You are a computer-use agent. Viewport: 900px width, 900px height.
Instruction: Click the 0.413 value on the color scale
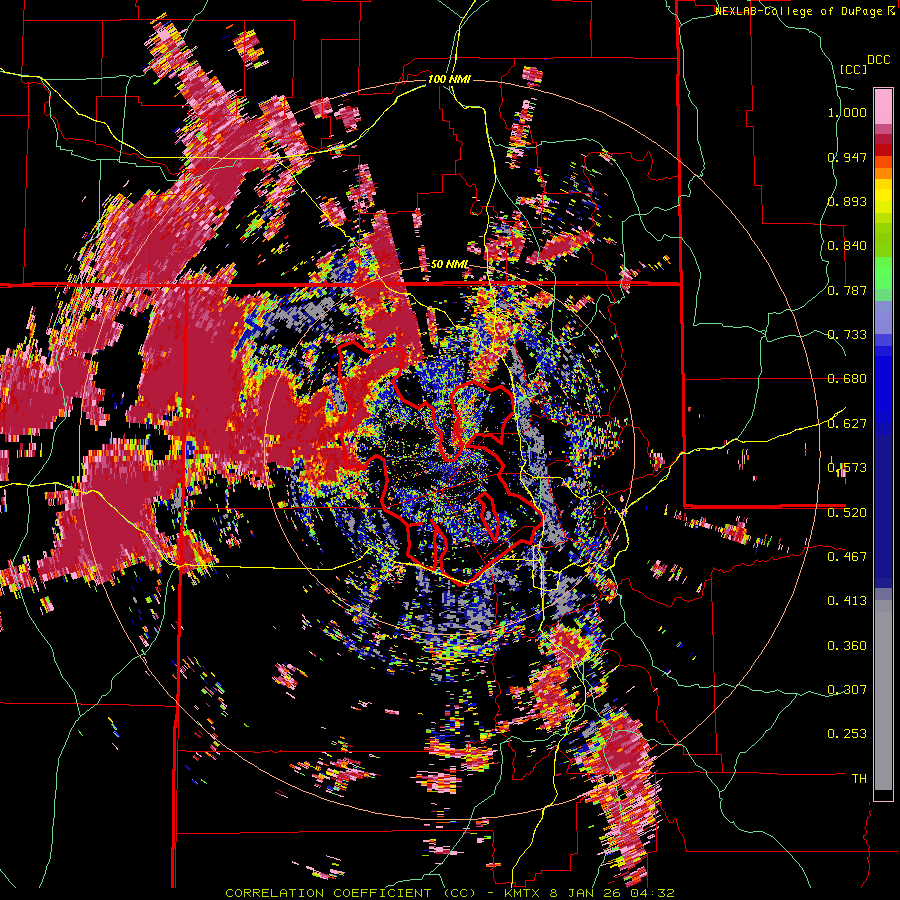pos(847,601)
